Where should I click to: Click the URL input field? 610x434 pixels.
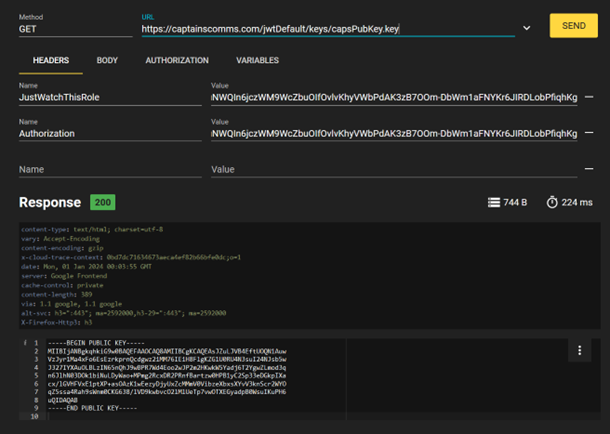[320, 30]
